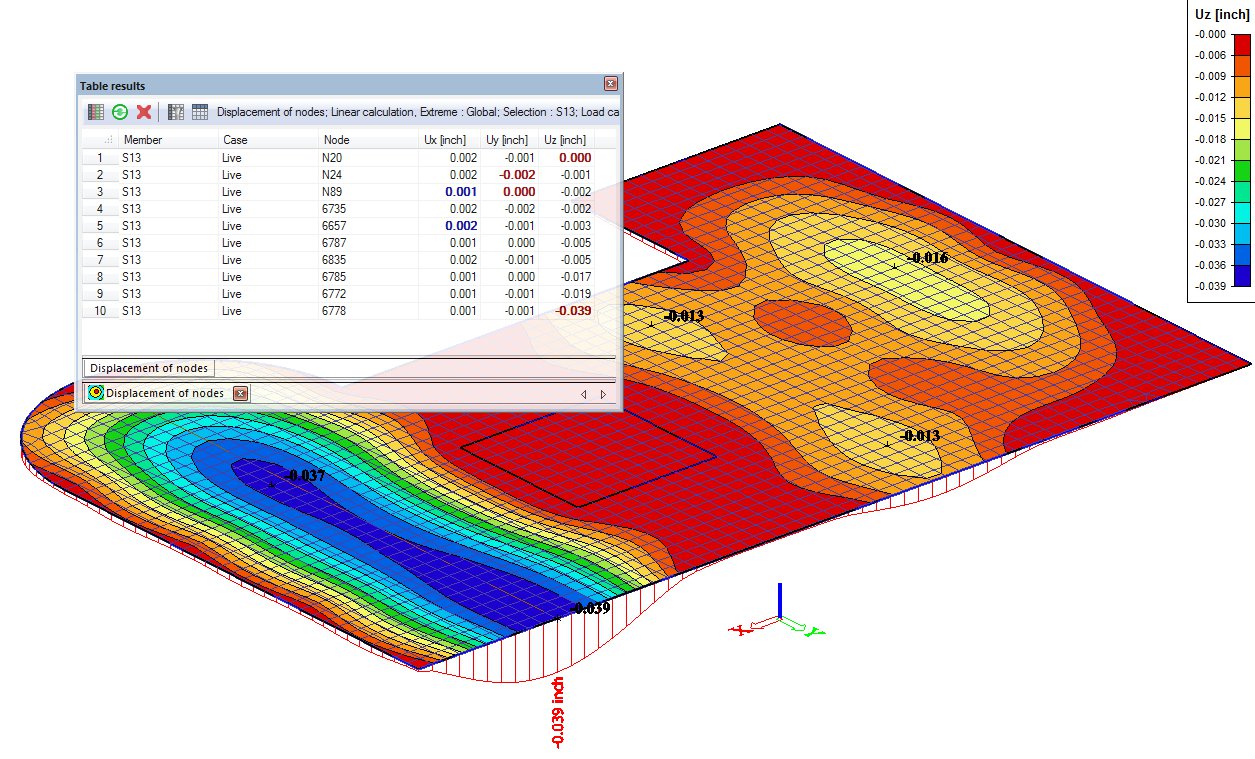Select row 10 header in results table
1255x759 pixels.
pyautogui.click(x=99, y=311)
